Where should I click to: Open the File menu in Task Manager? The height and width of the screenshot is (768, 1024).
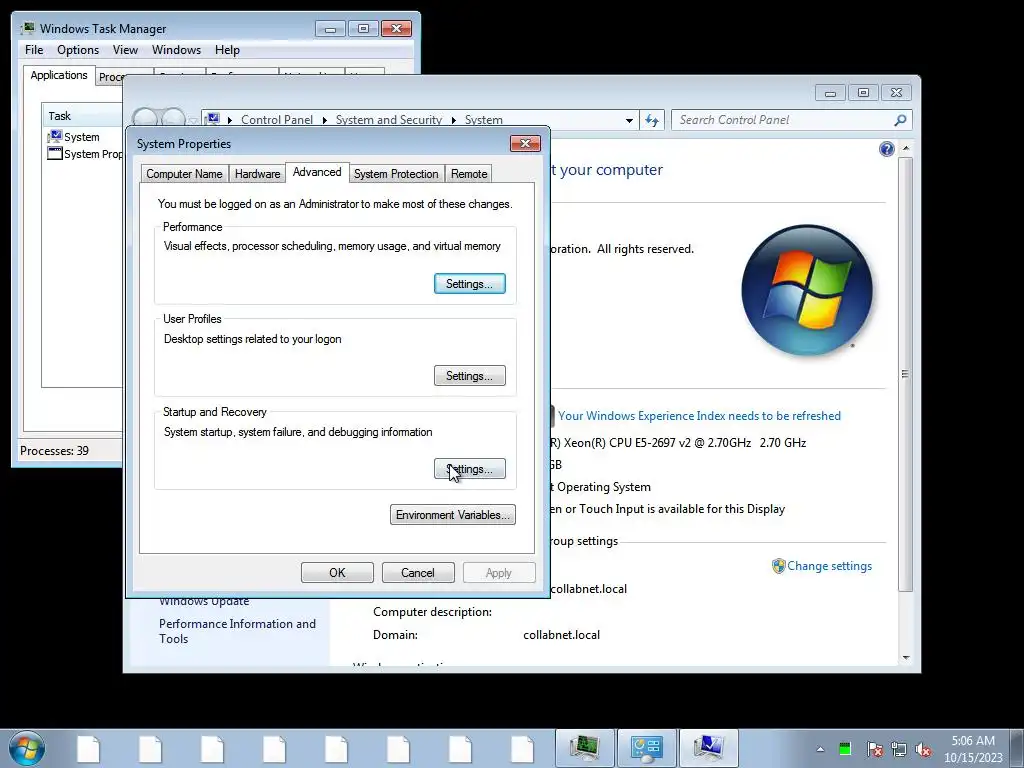pos(34,50)
